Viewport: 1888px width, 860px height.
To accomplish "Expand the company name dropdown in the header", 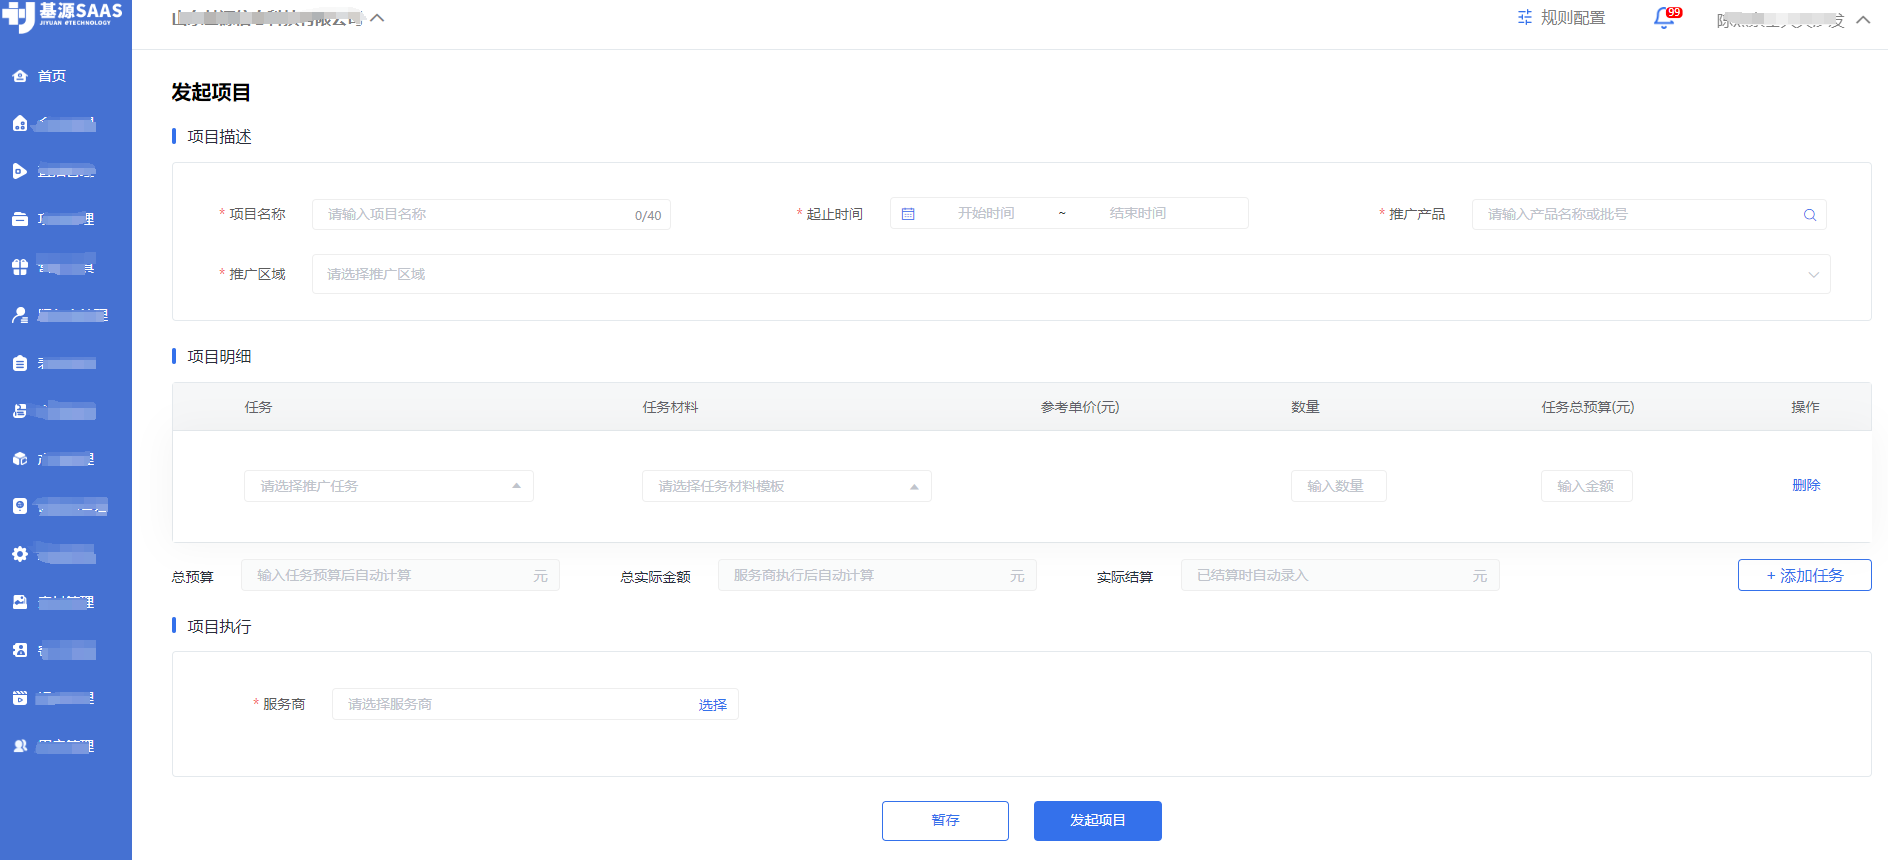I will (x=377, y=18).
